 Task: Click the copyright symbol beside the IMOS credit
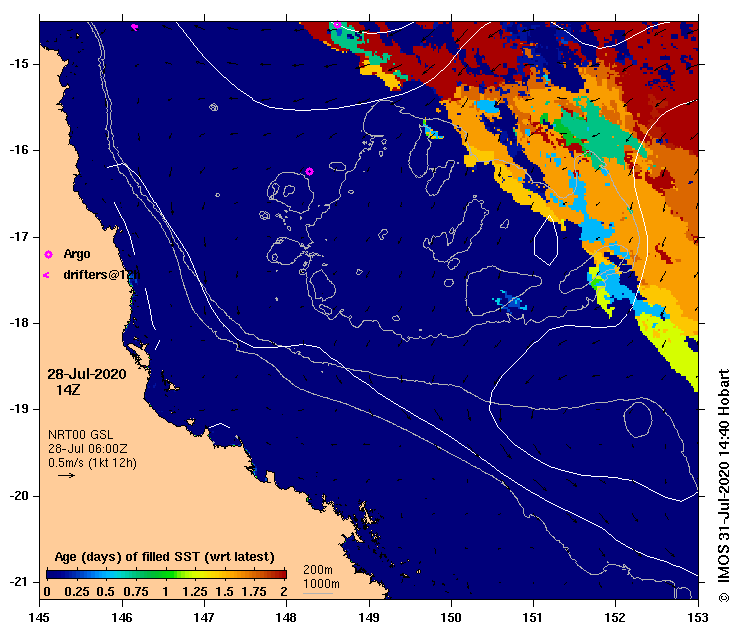click(724, 598)
